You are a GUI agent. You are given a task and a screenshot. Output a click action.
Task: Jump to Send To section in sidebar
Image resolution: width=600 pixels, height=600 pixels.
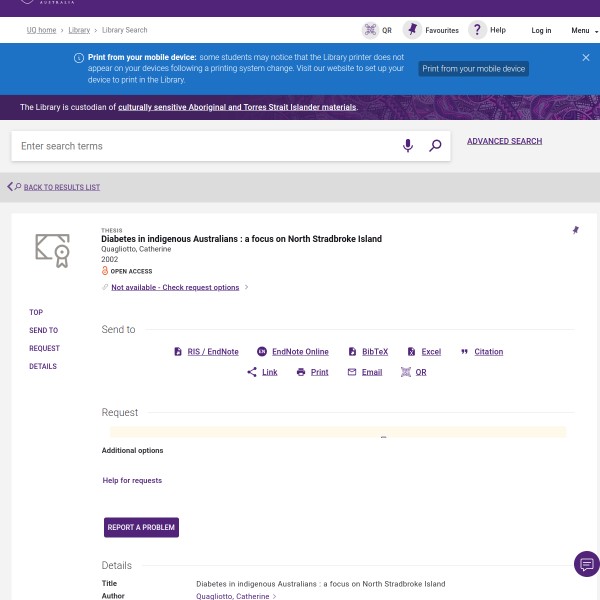43,330
